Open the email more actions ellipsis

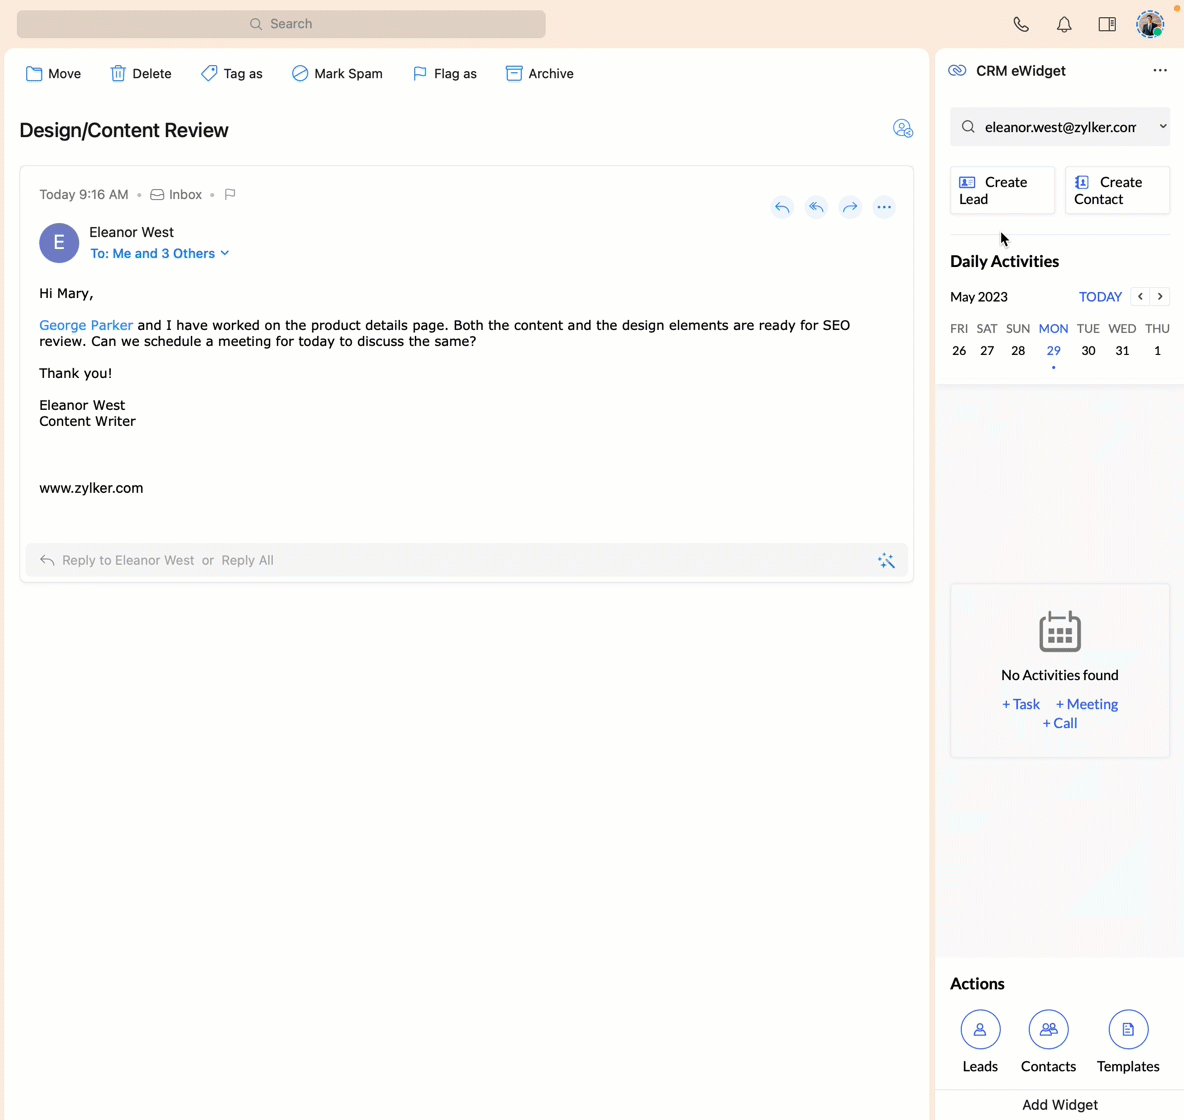point(884,207)
